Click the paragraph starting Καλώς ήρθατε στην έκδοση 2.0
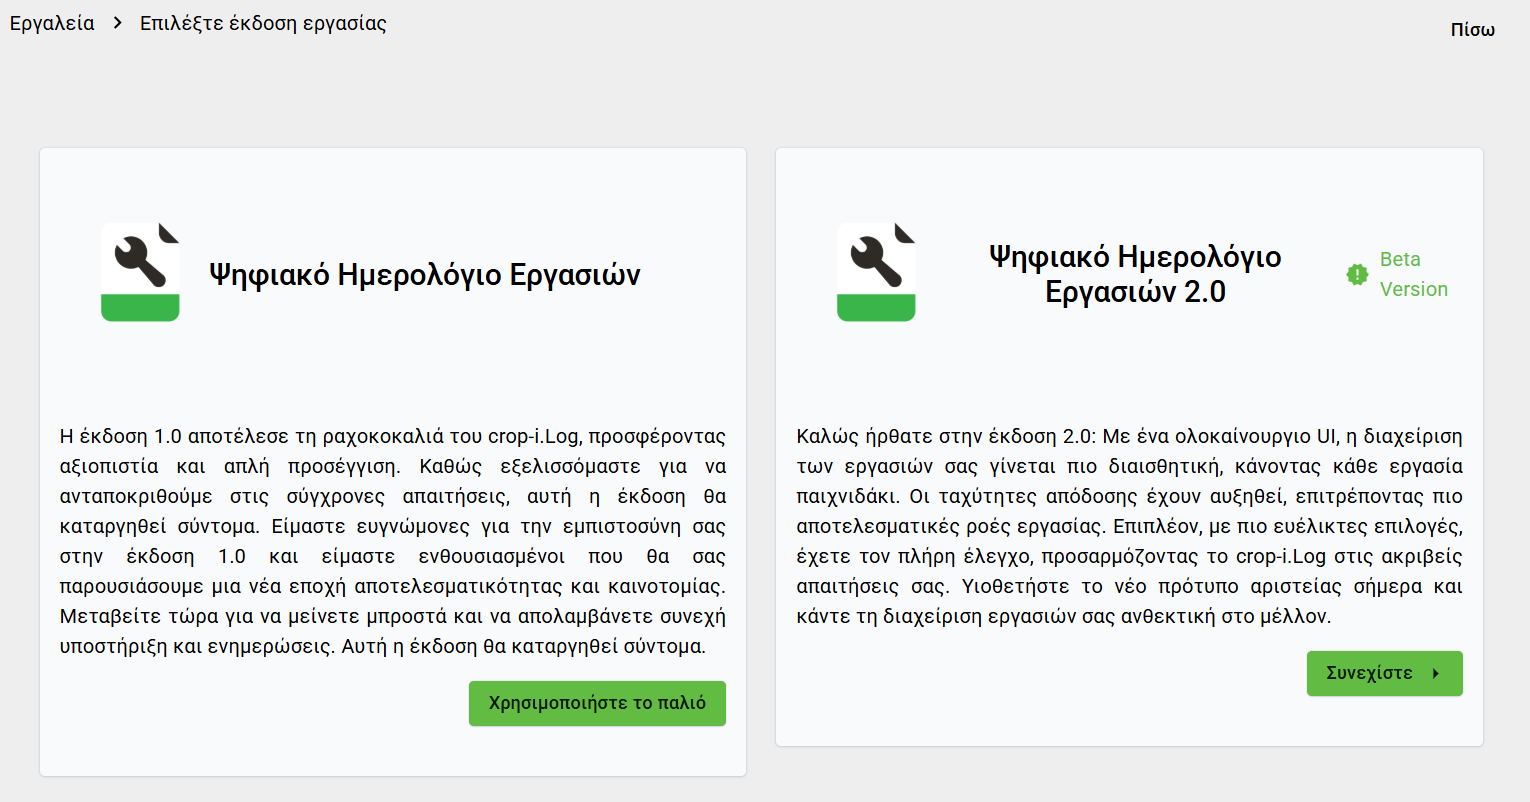Image resolution: width=1530 pixels, height=802 pixels. [x=1129, y=526]
